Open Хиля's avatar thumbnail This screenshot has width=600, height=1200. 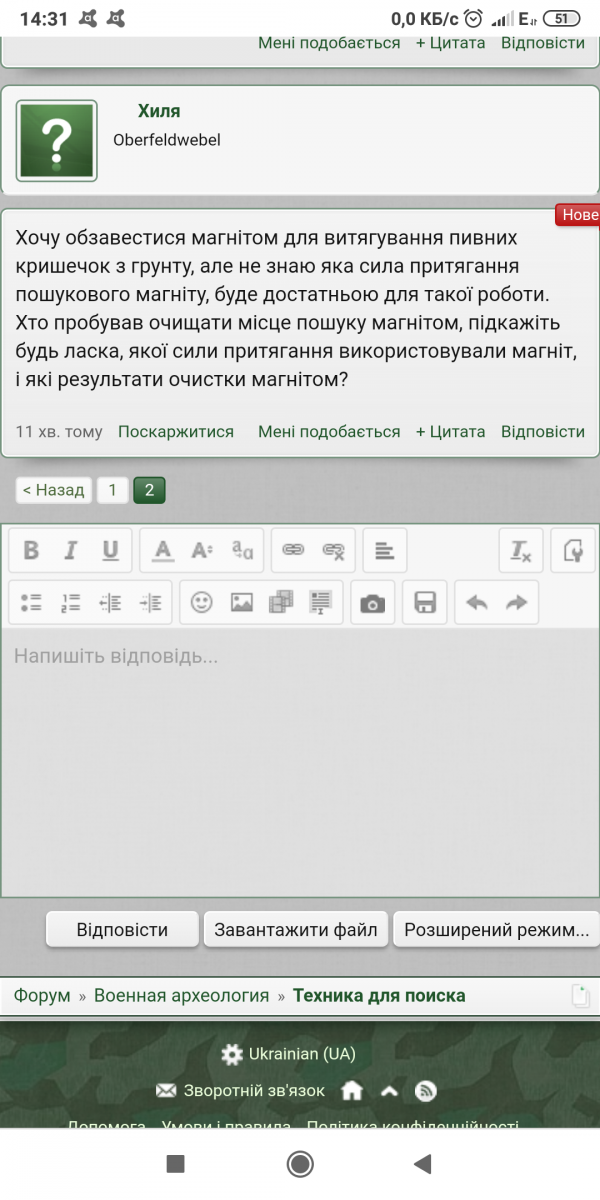click(x=57, y=141)
